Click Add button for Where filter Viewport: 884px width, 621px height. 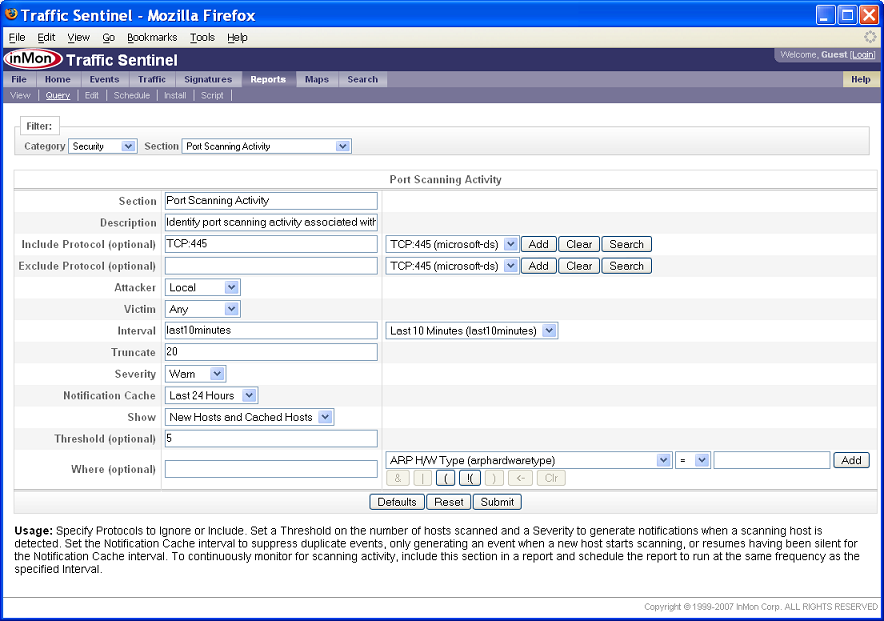pyautogui.click(x=851, y=460)
